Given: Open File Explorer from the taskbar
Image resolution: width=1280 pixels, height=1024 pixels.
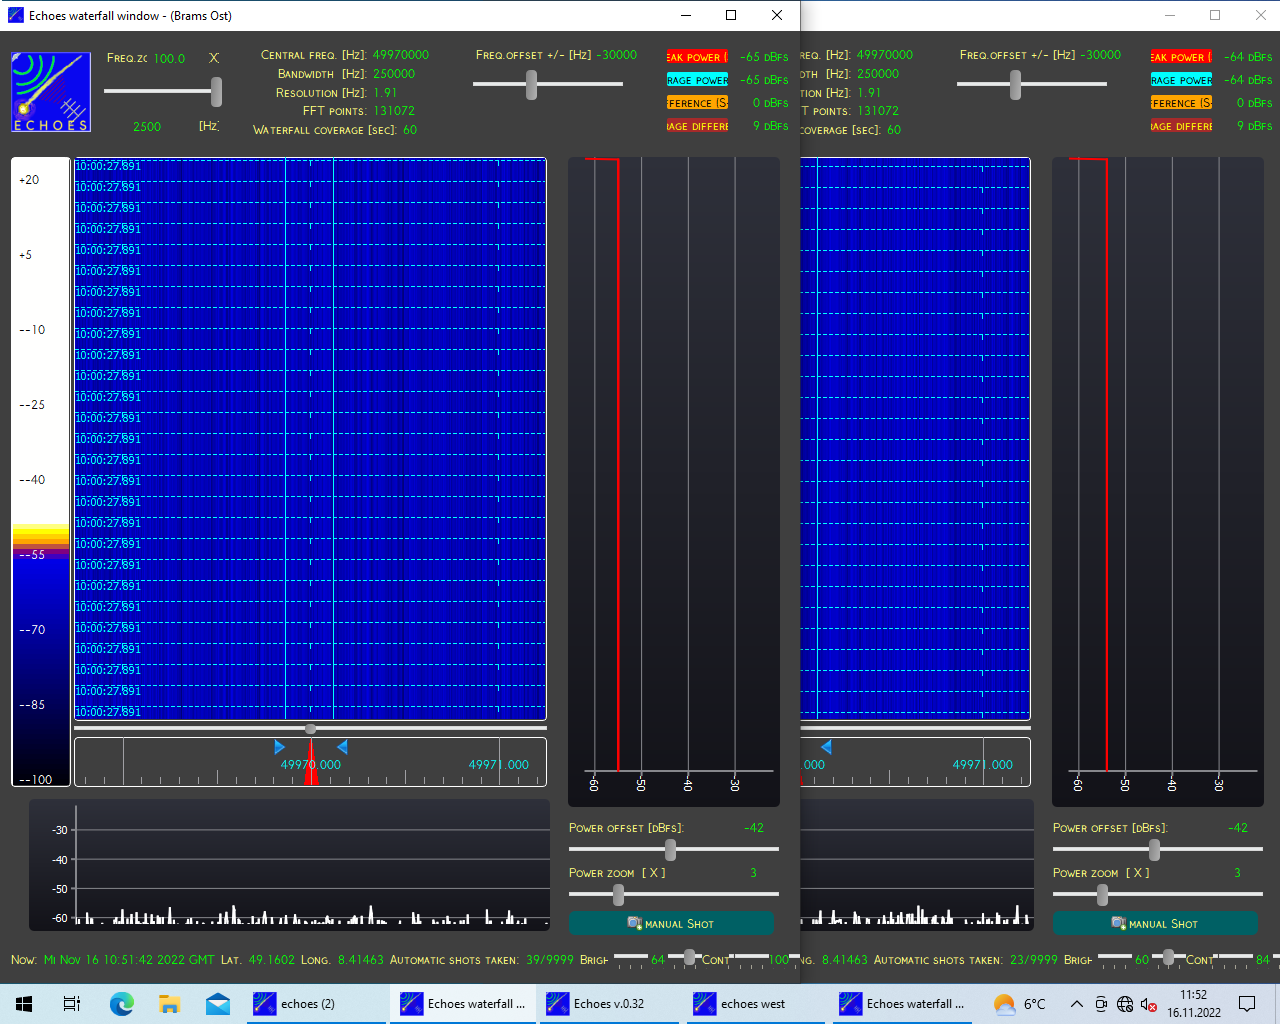Looking at the screenshot, I should 169,1004.
